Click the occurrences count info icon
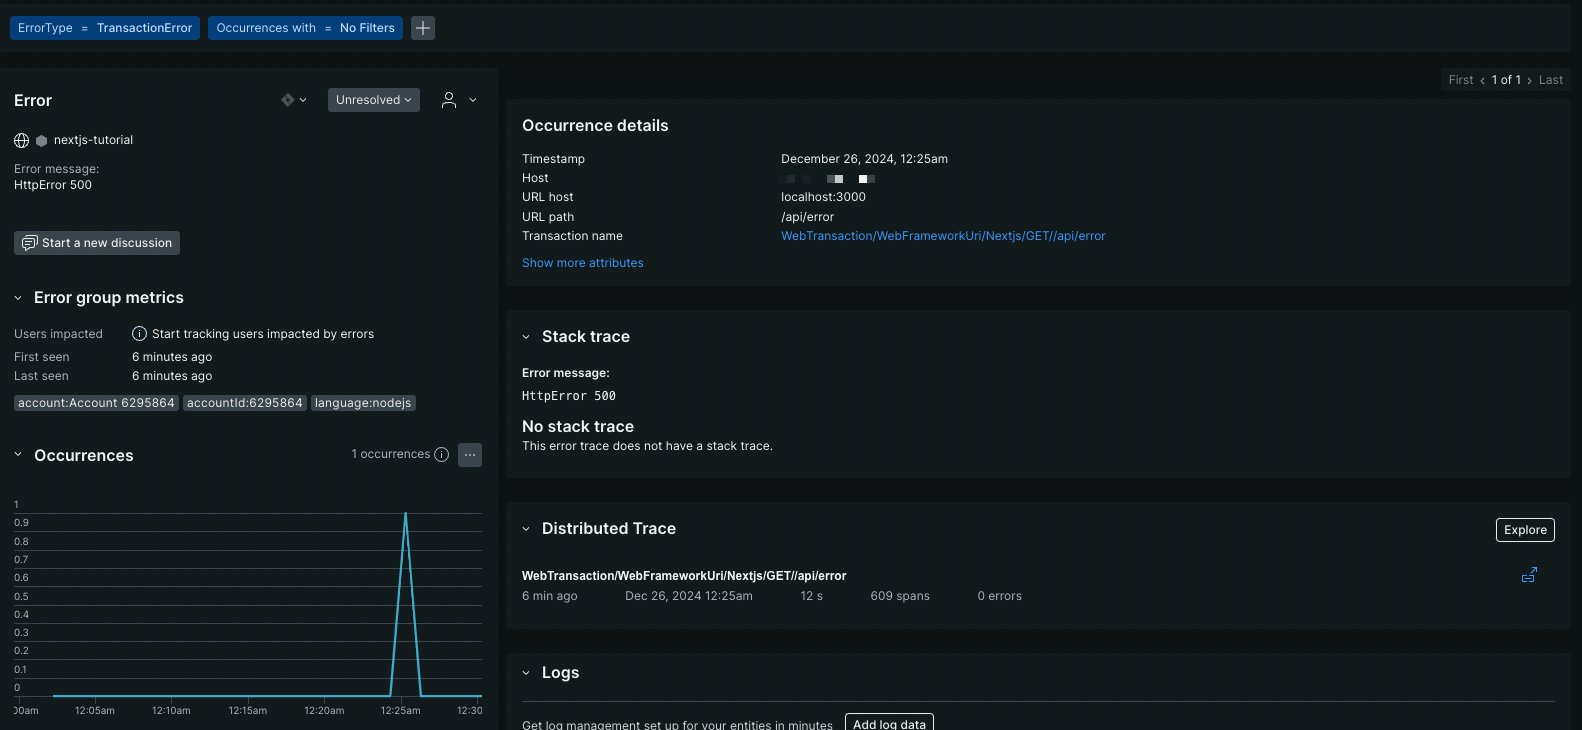This screenshot has height=730, width=1582. click(441, 454)
